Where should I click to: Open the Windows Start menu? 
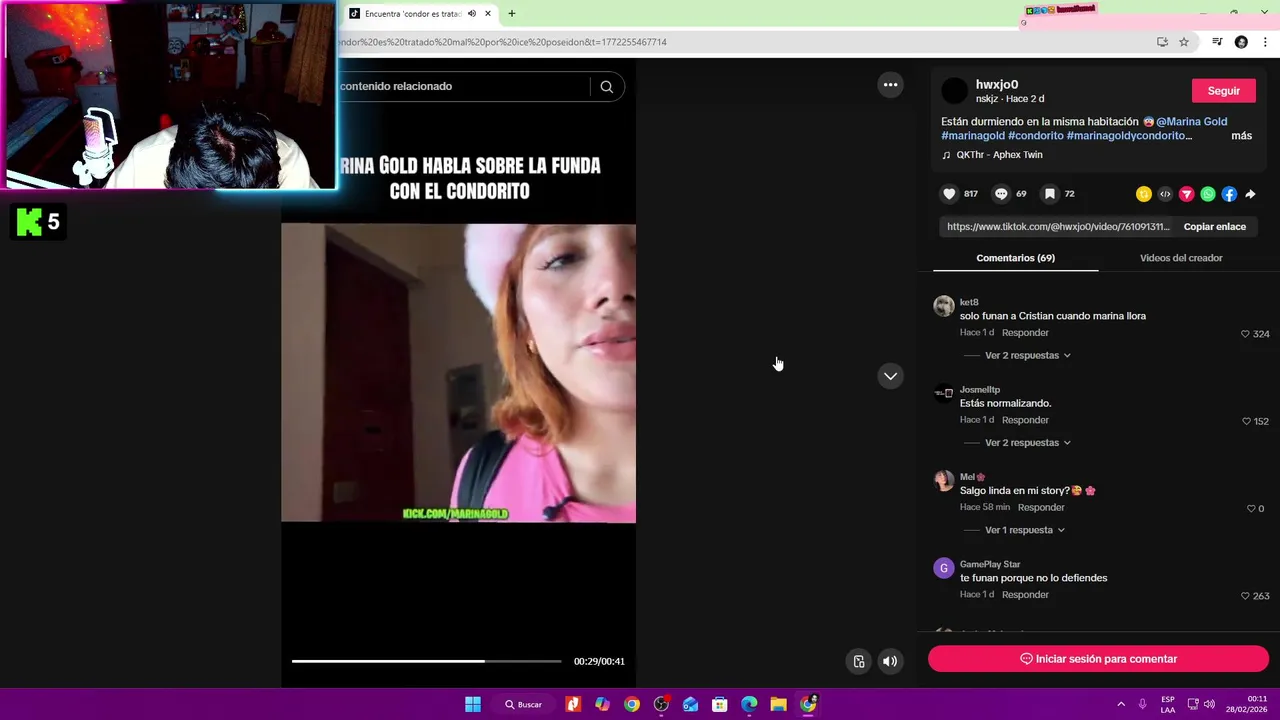point(473,704)
